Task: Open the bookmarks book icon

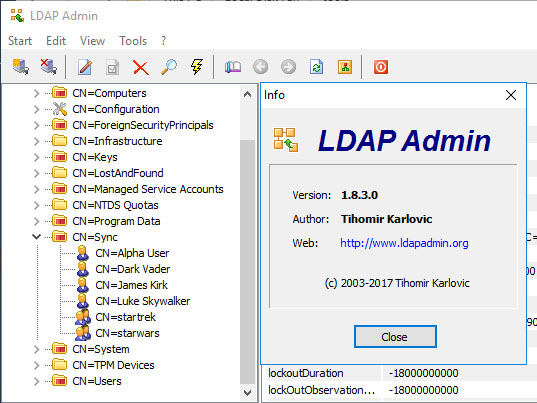Action: tap(233, 67)
